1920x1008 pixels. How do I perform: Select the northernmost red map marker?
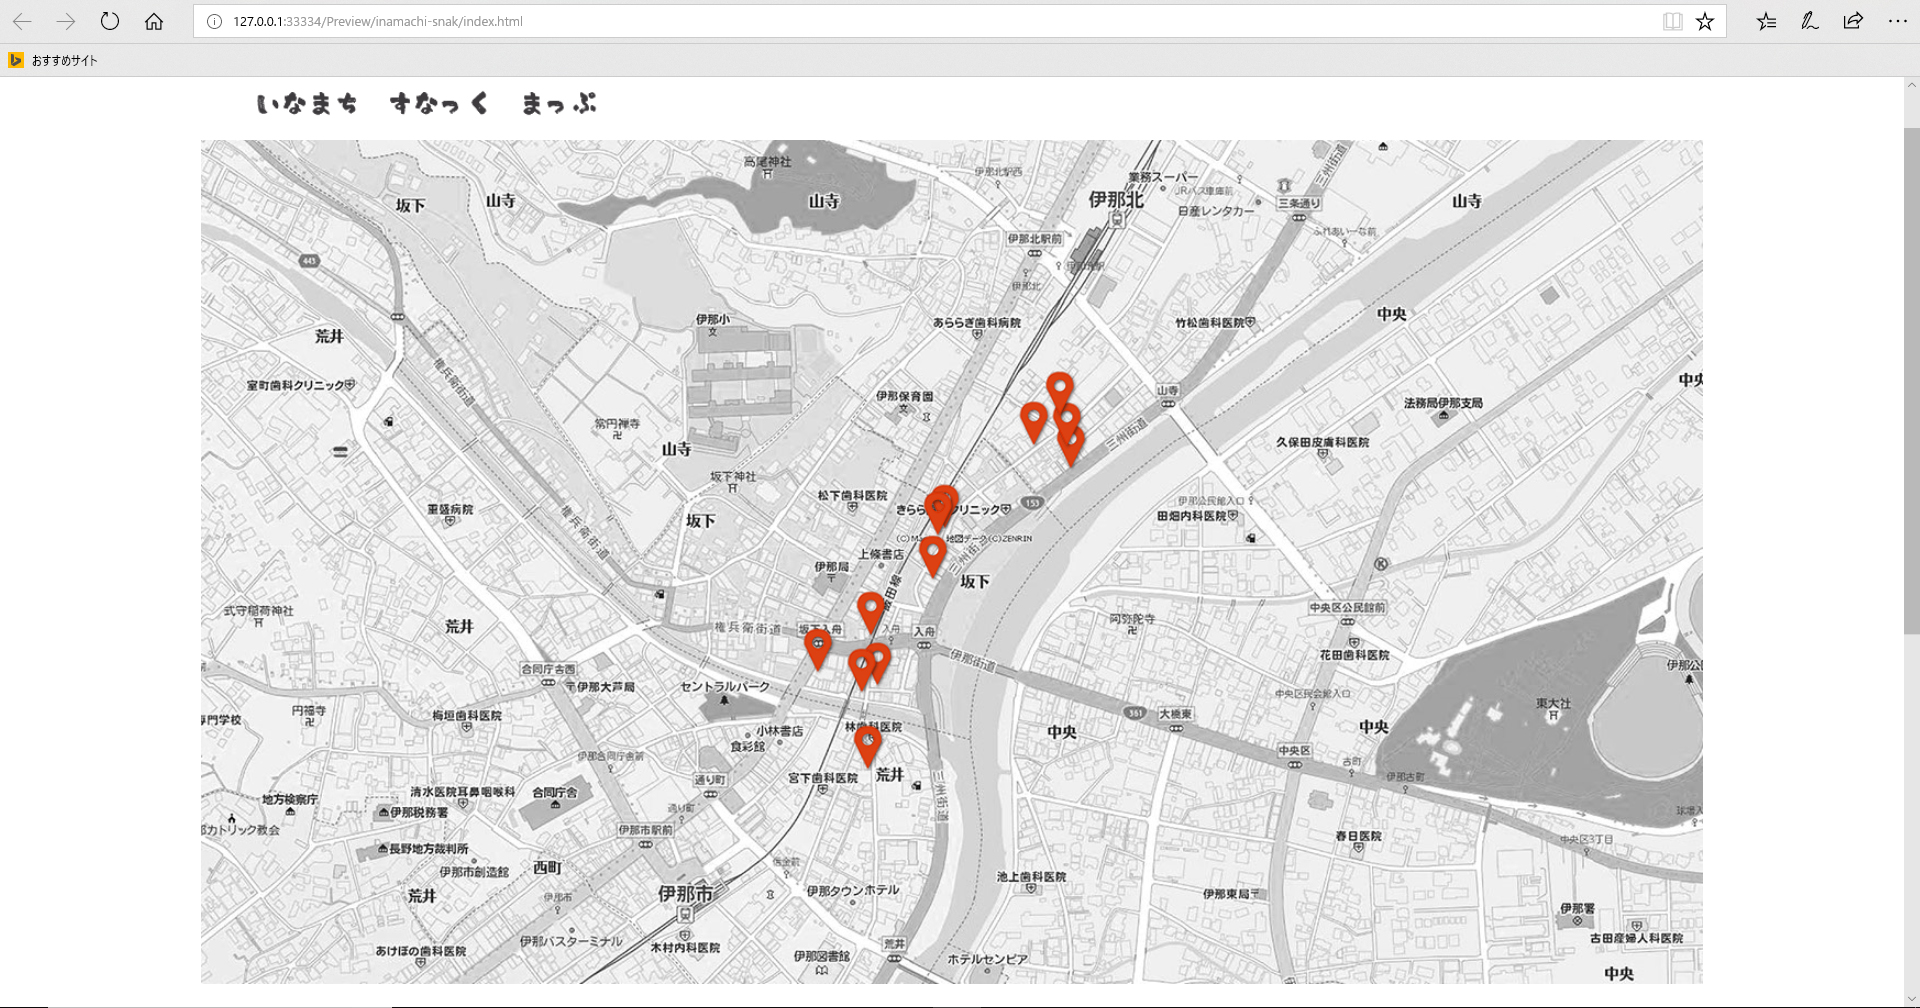point(1060,388)
